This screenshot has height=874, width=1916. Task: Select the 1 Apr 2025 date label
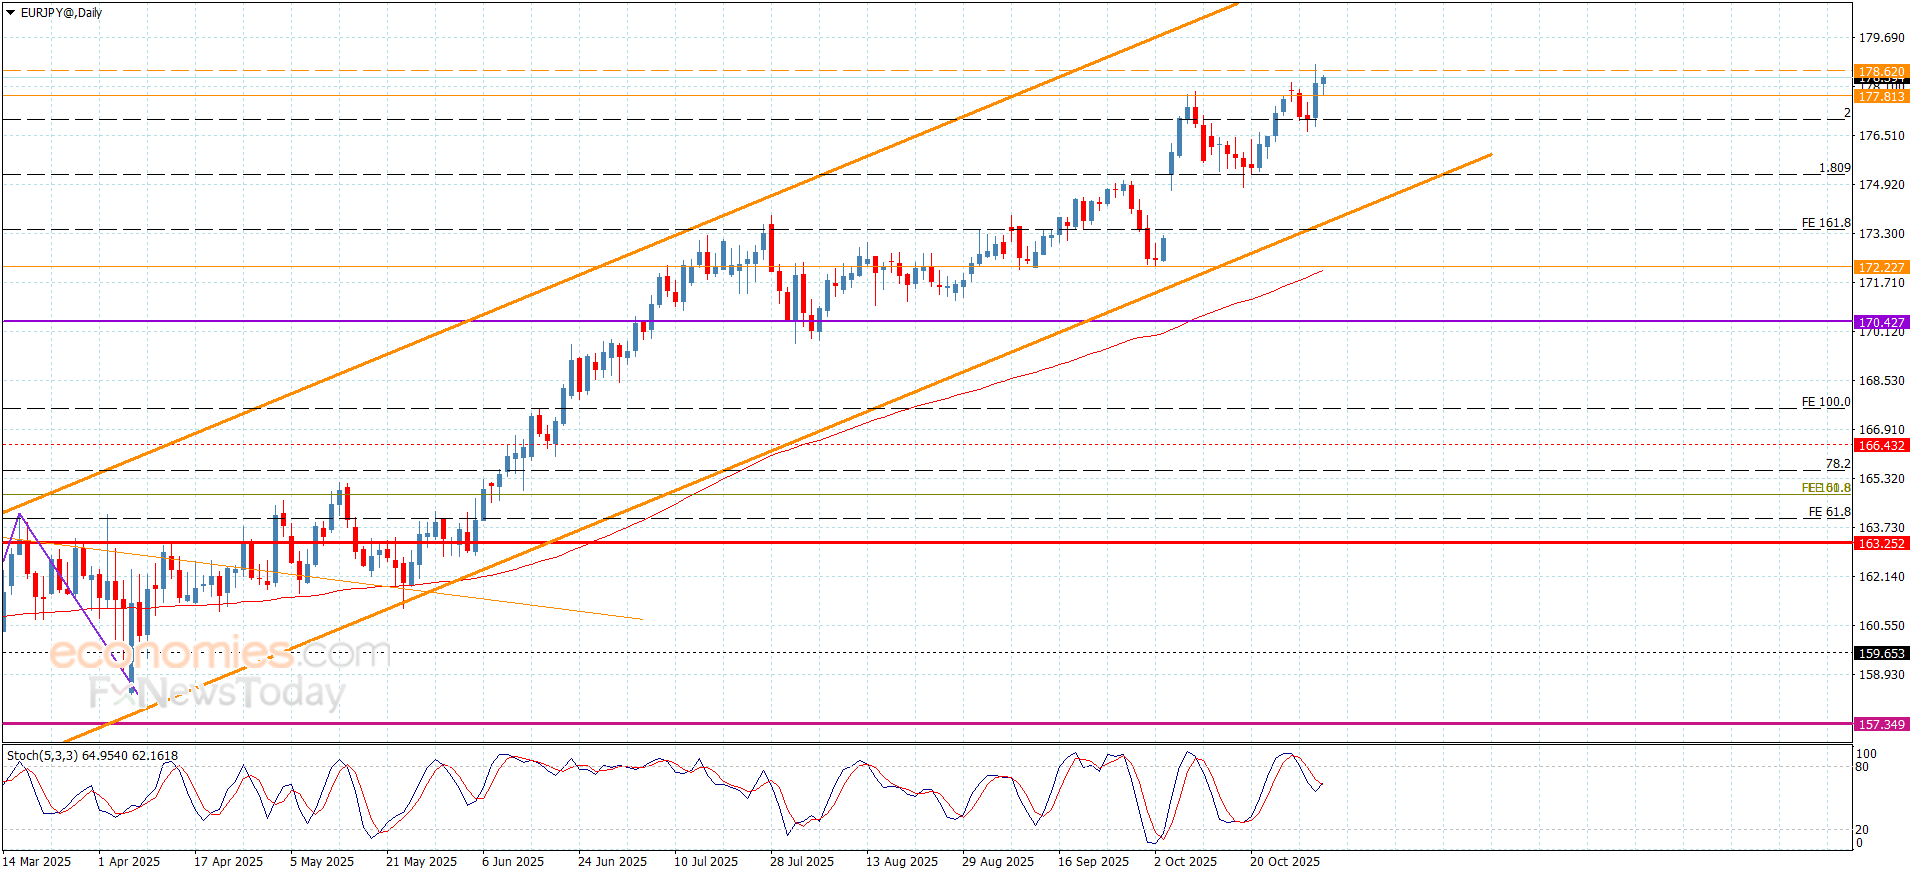click(x=129, y=861)
